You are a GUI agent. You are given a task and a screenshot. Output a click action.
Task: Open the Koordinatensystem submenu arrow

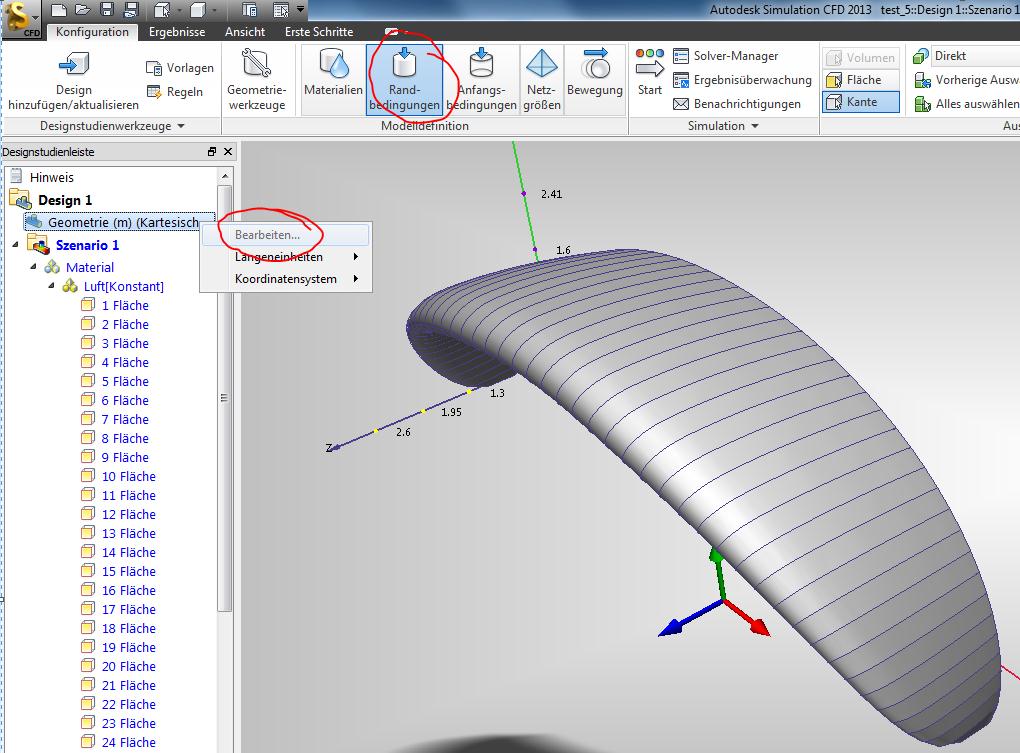coord(356,279)
